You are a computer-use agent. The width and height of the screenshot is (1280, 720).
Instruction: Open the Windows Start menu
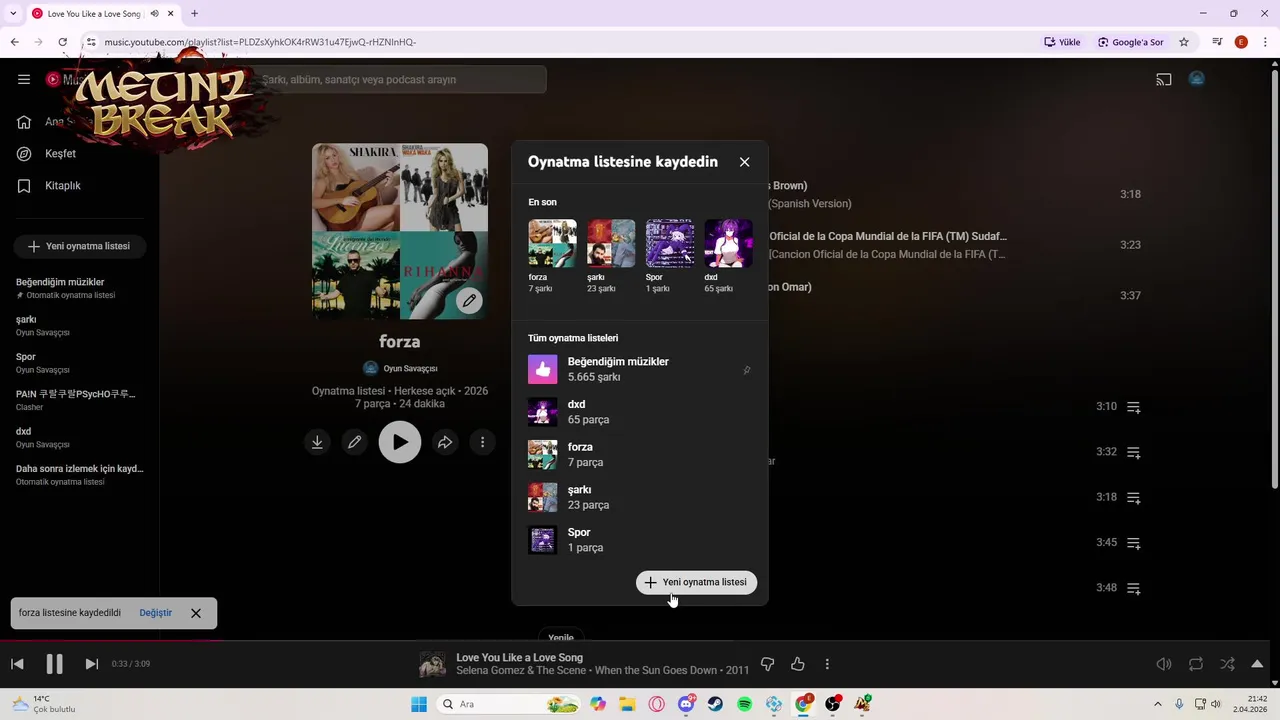click(419, 704)
